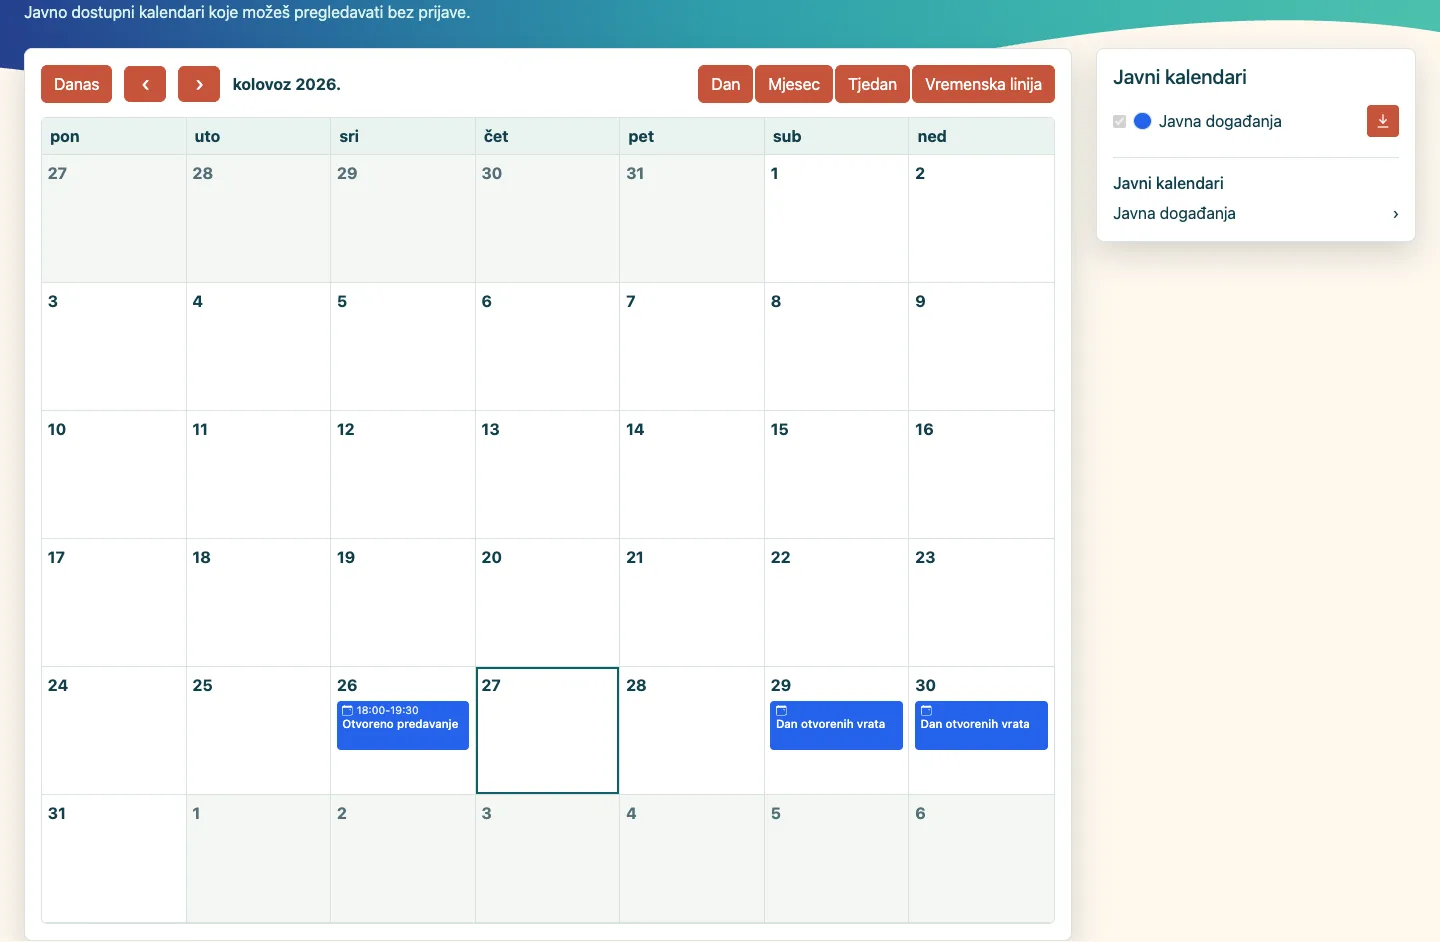Select the highlighted day cell 27
1440x942 pixels.
click(547, 730)
